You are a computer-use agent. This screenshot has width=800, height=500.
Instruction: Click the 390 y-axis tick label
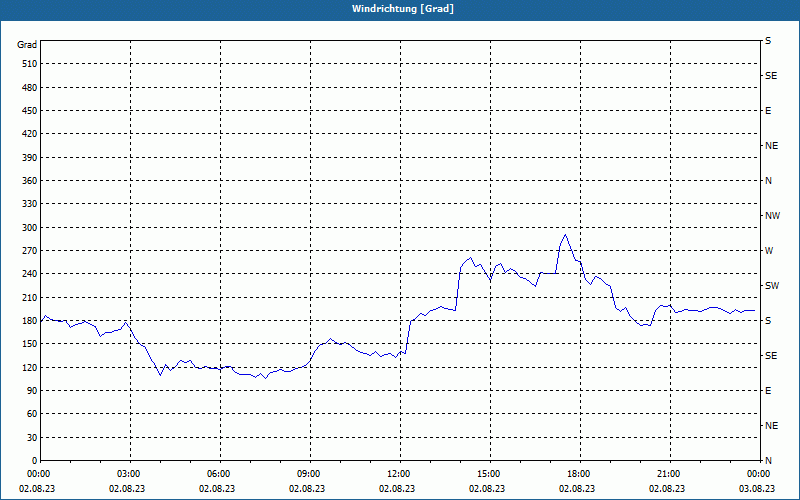coord(30,157)
